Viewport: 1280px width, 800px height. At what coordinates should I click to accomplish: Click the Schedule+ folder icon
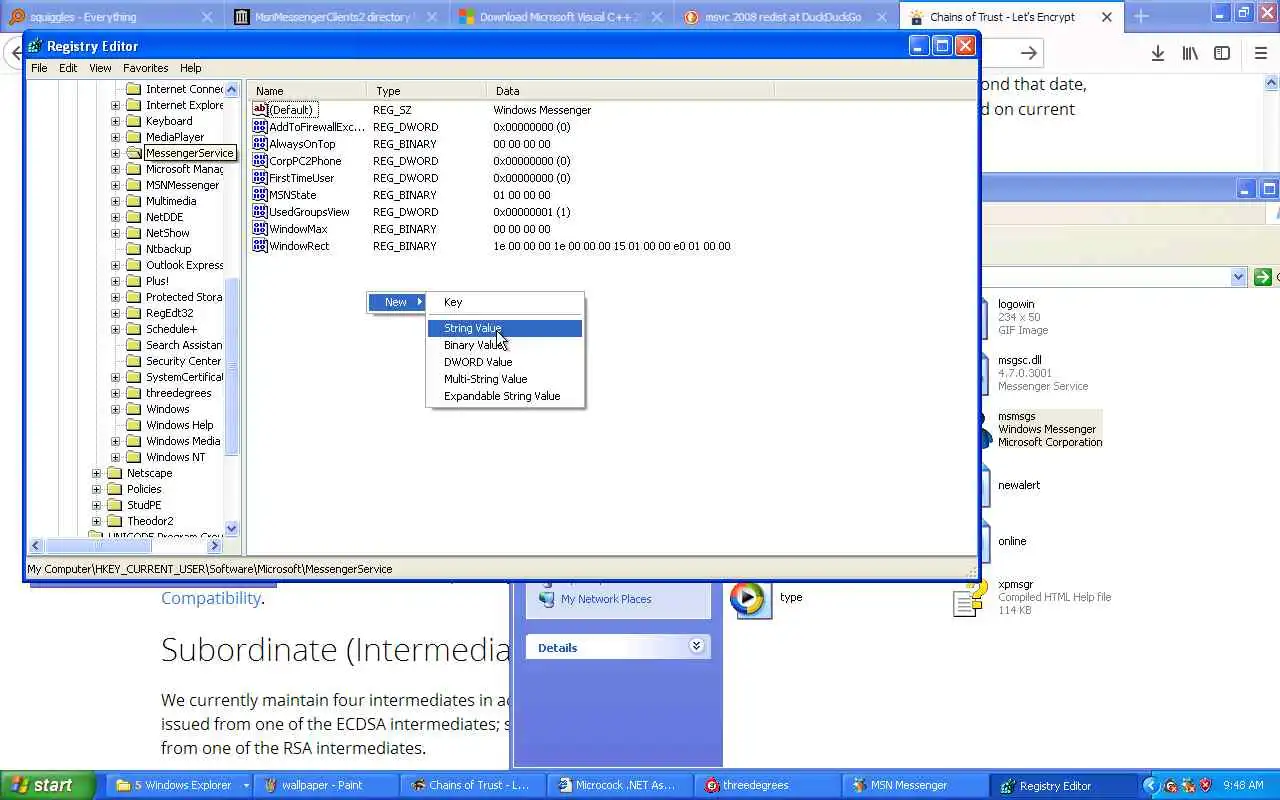click(x=133, y=329)
